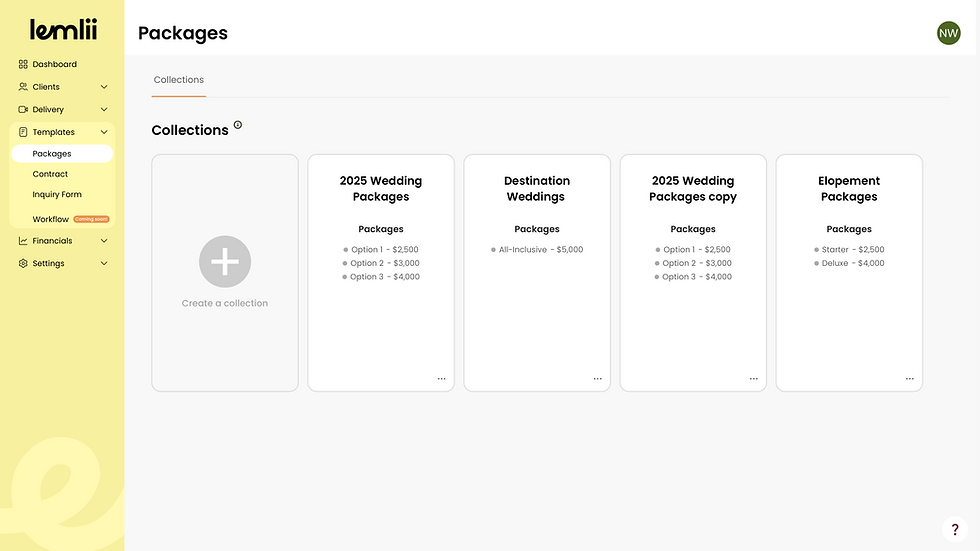Click Option 3 - $4,000 in Packages copy card
980x551 pixels.
pos(692,277)
